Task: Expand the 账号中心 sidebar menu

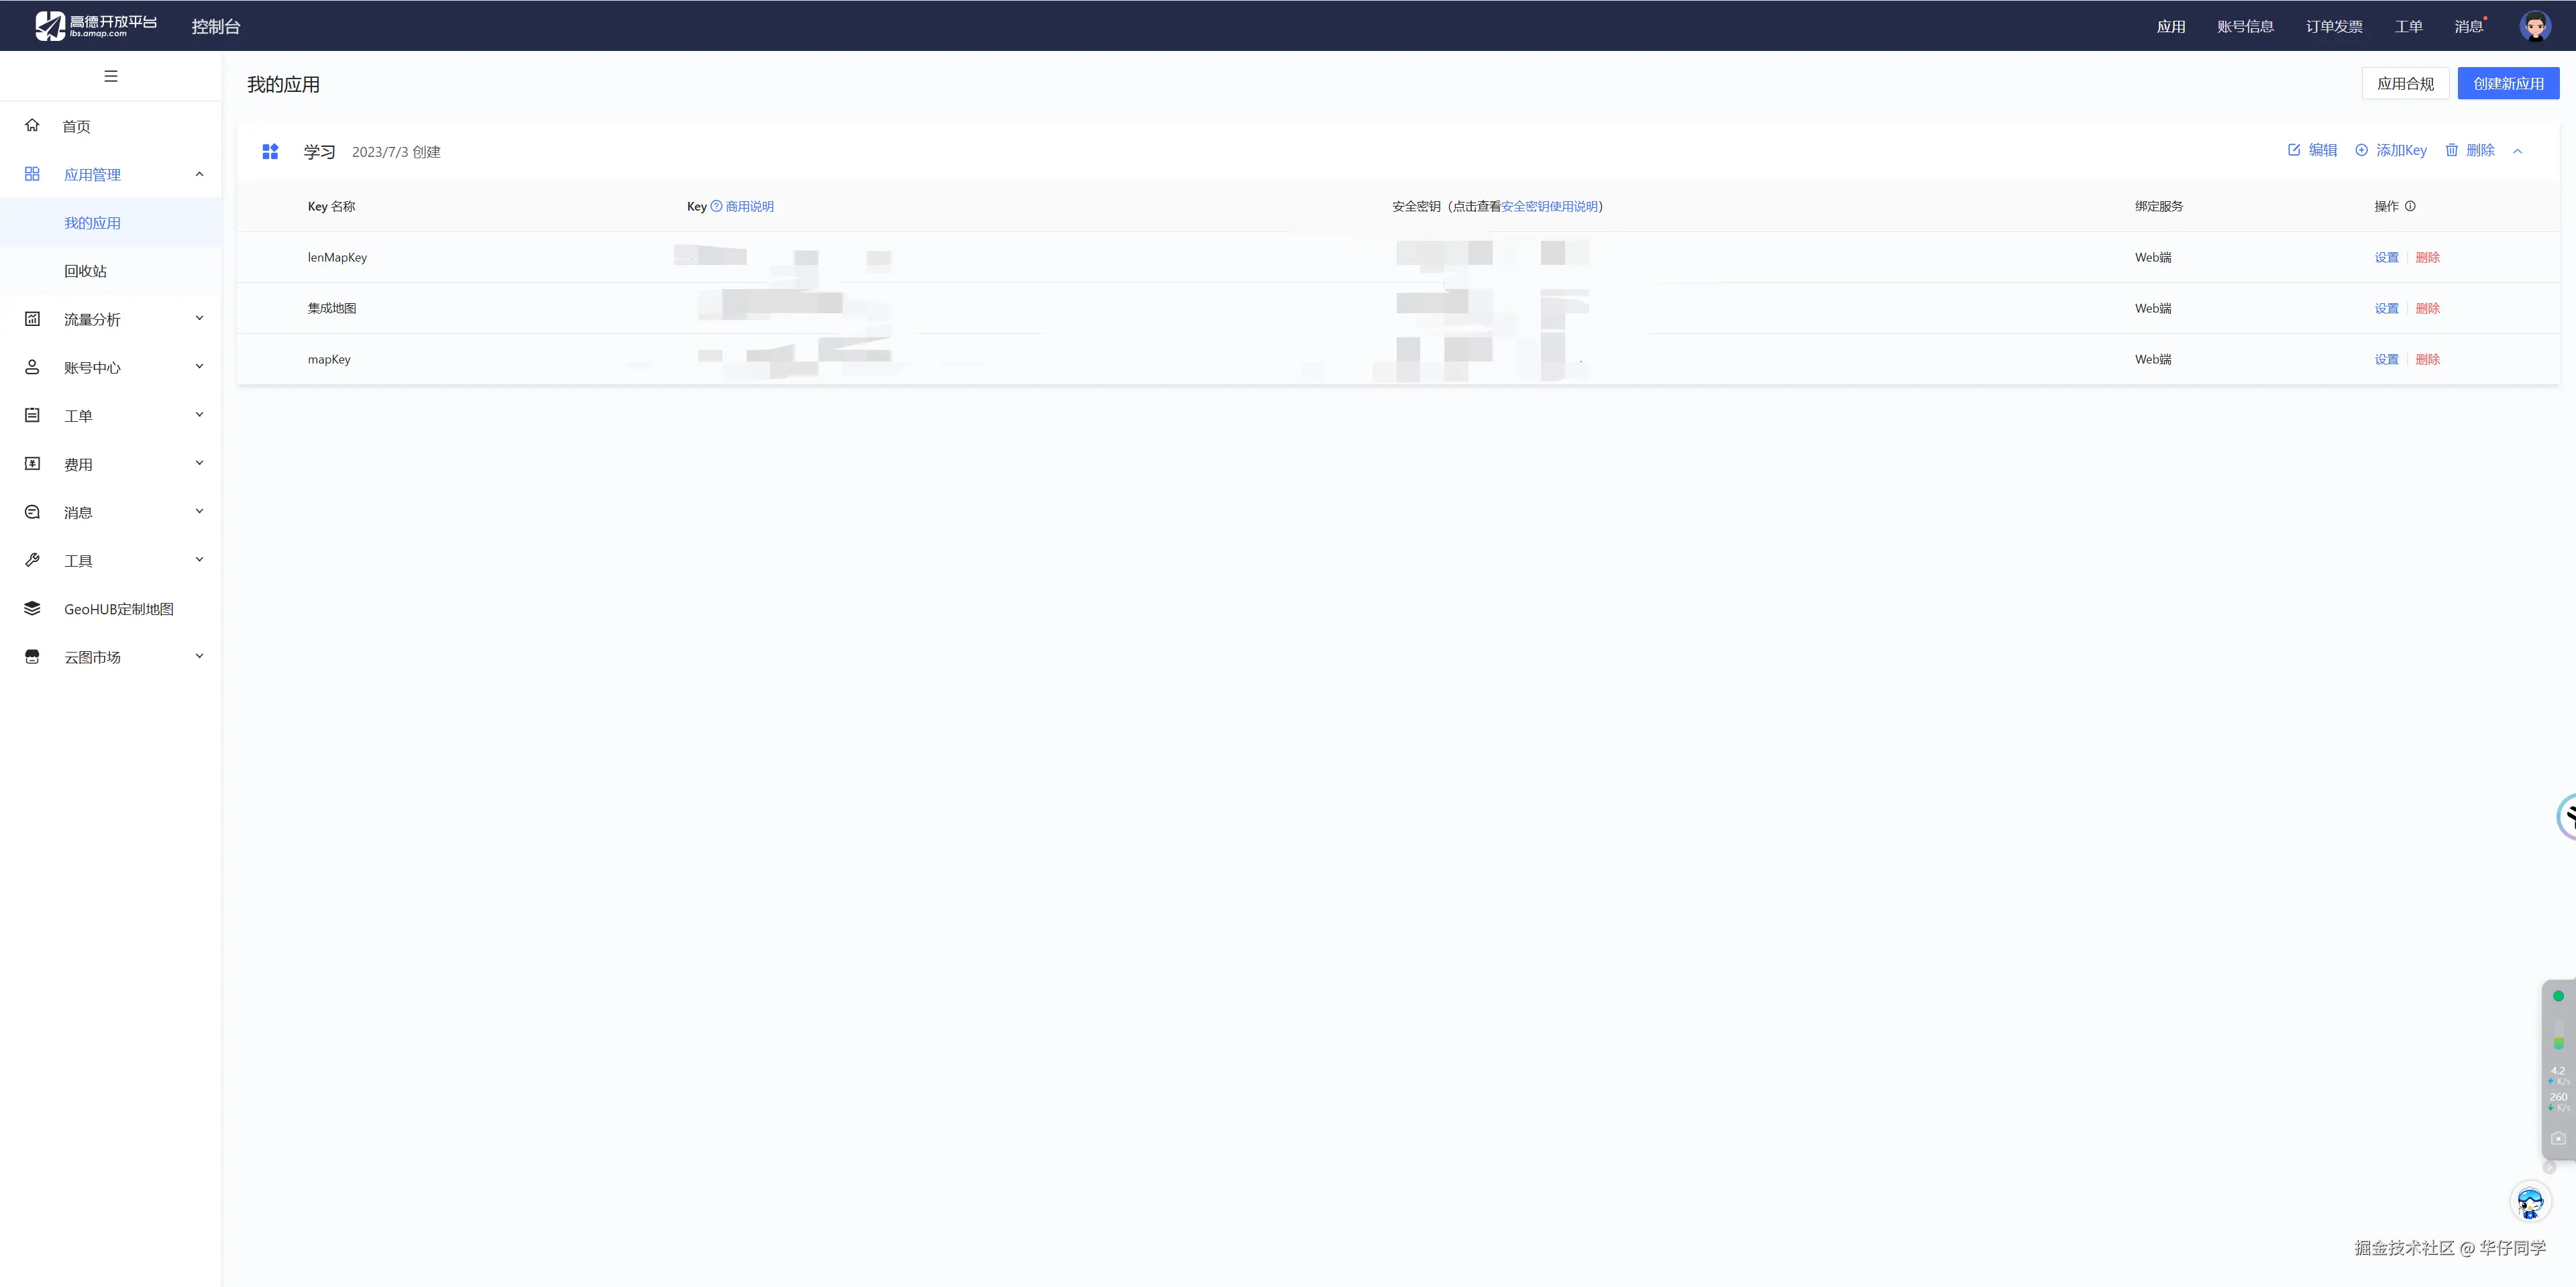Action: point(199,367)
